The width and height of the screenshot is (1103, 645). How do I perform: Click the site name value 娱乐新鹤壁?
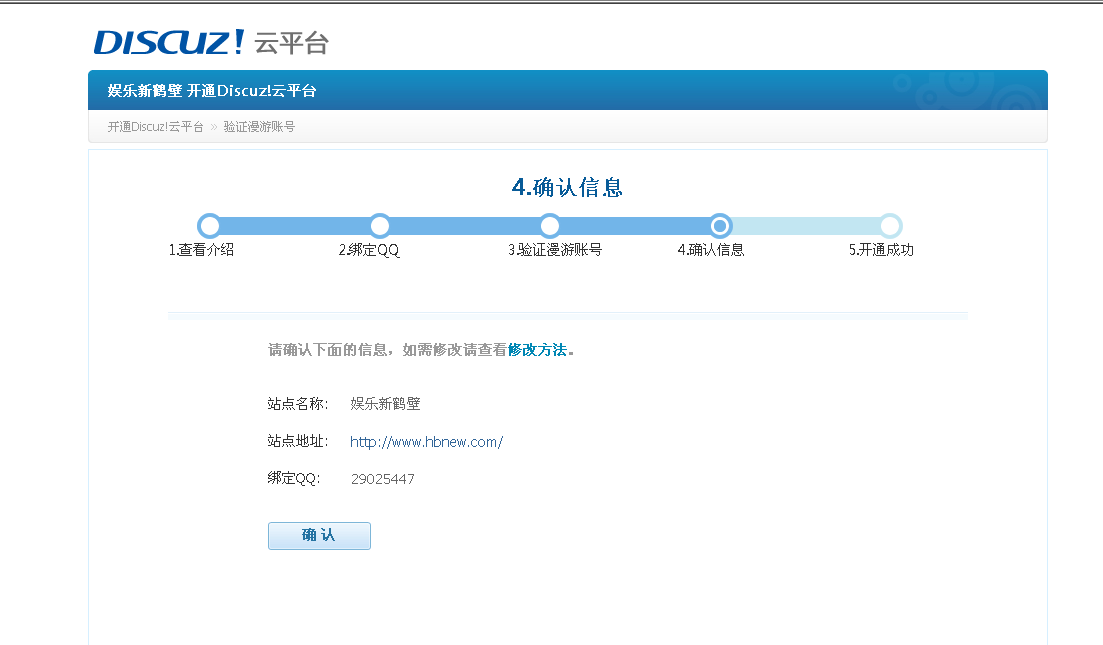click(x=385, y=404)
